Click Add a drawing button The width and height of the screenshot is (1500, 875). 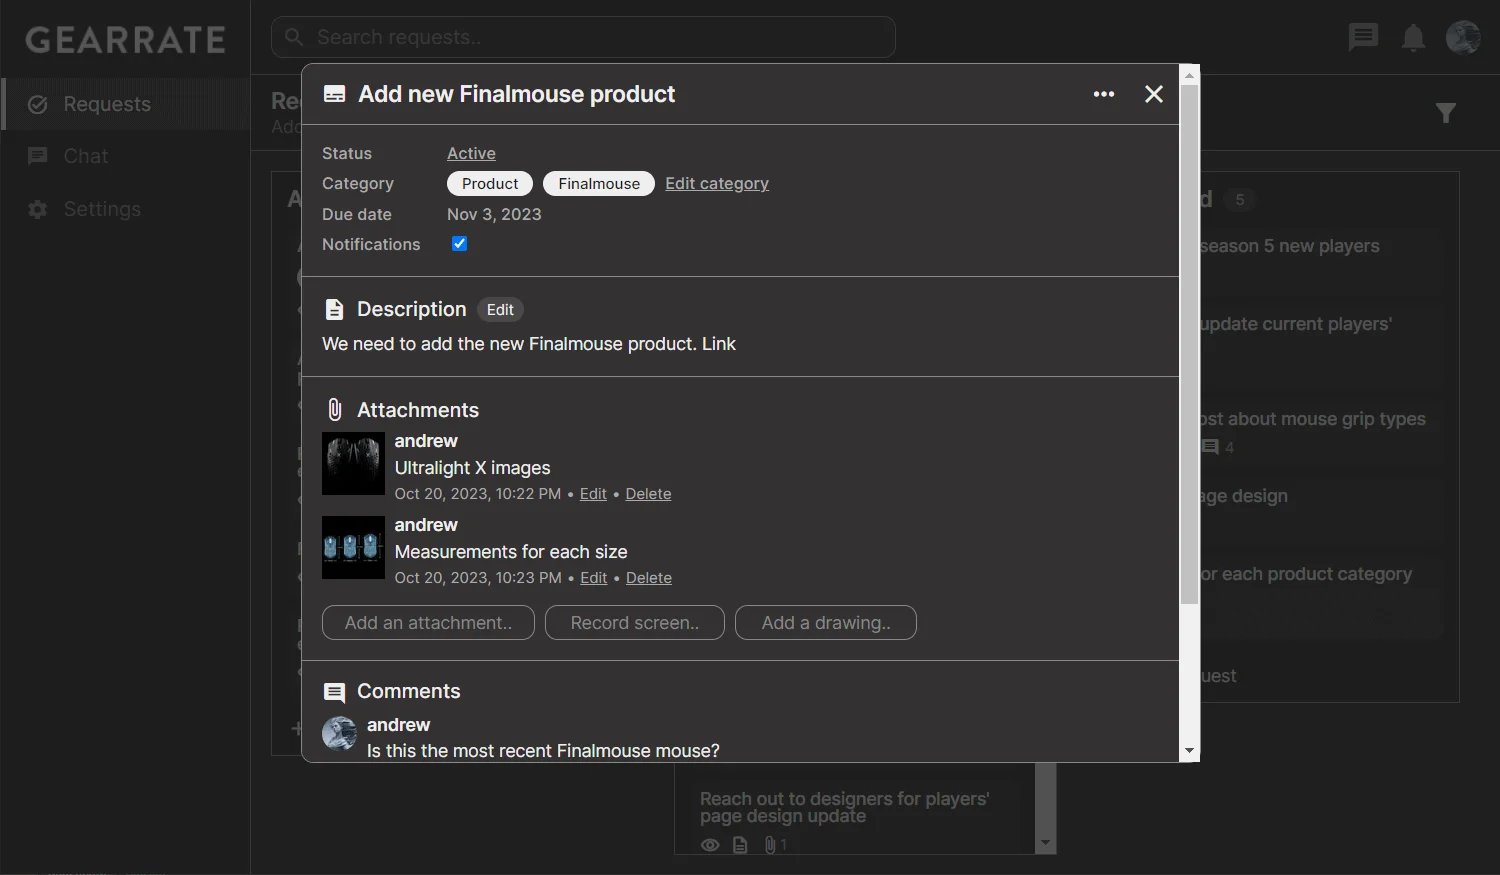point(826,623)
